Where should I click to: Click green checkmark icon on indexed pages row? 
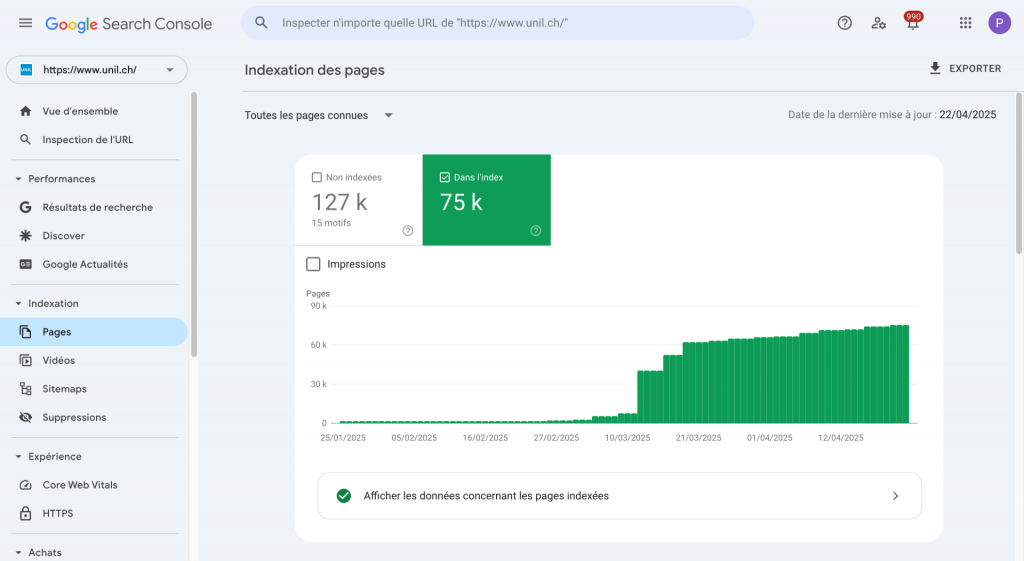pyautogui.click(x=344, y=496)
